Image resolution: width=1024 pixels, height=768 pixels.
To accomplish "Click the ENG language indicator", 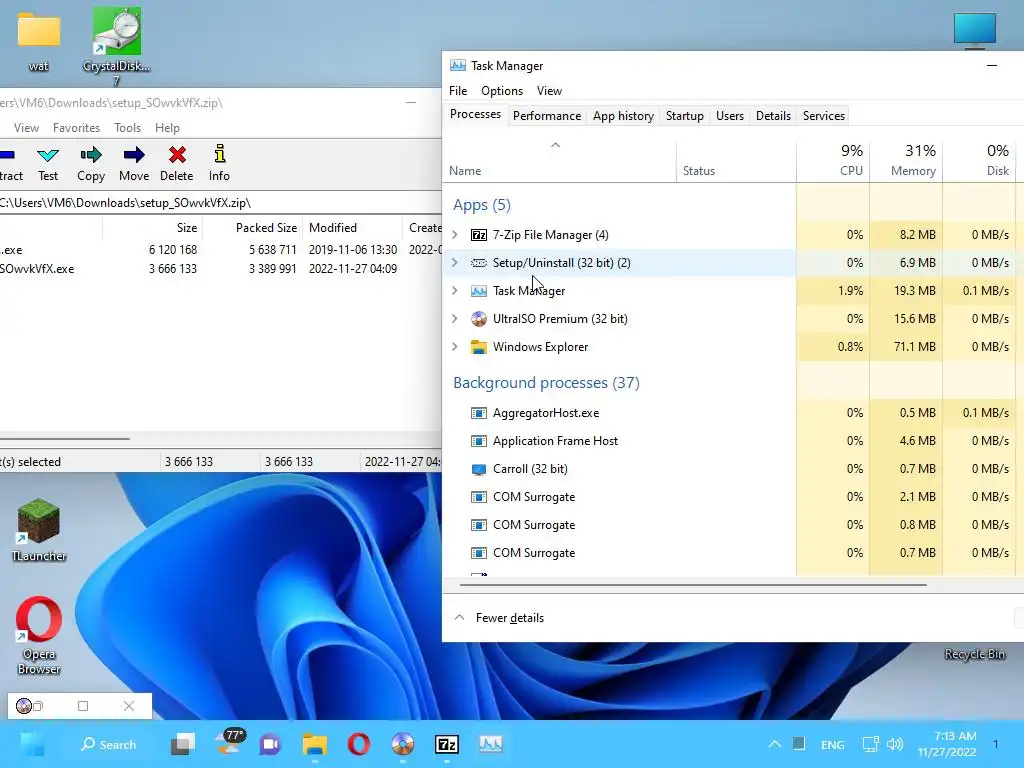I will pos(833,744).
